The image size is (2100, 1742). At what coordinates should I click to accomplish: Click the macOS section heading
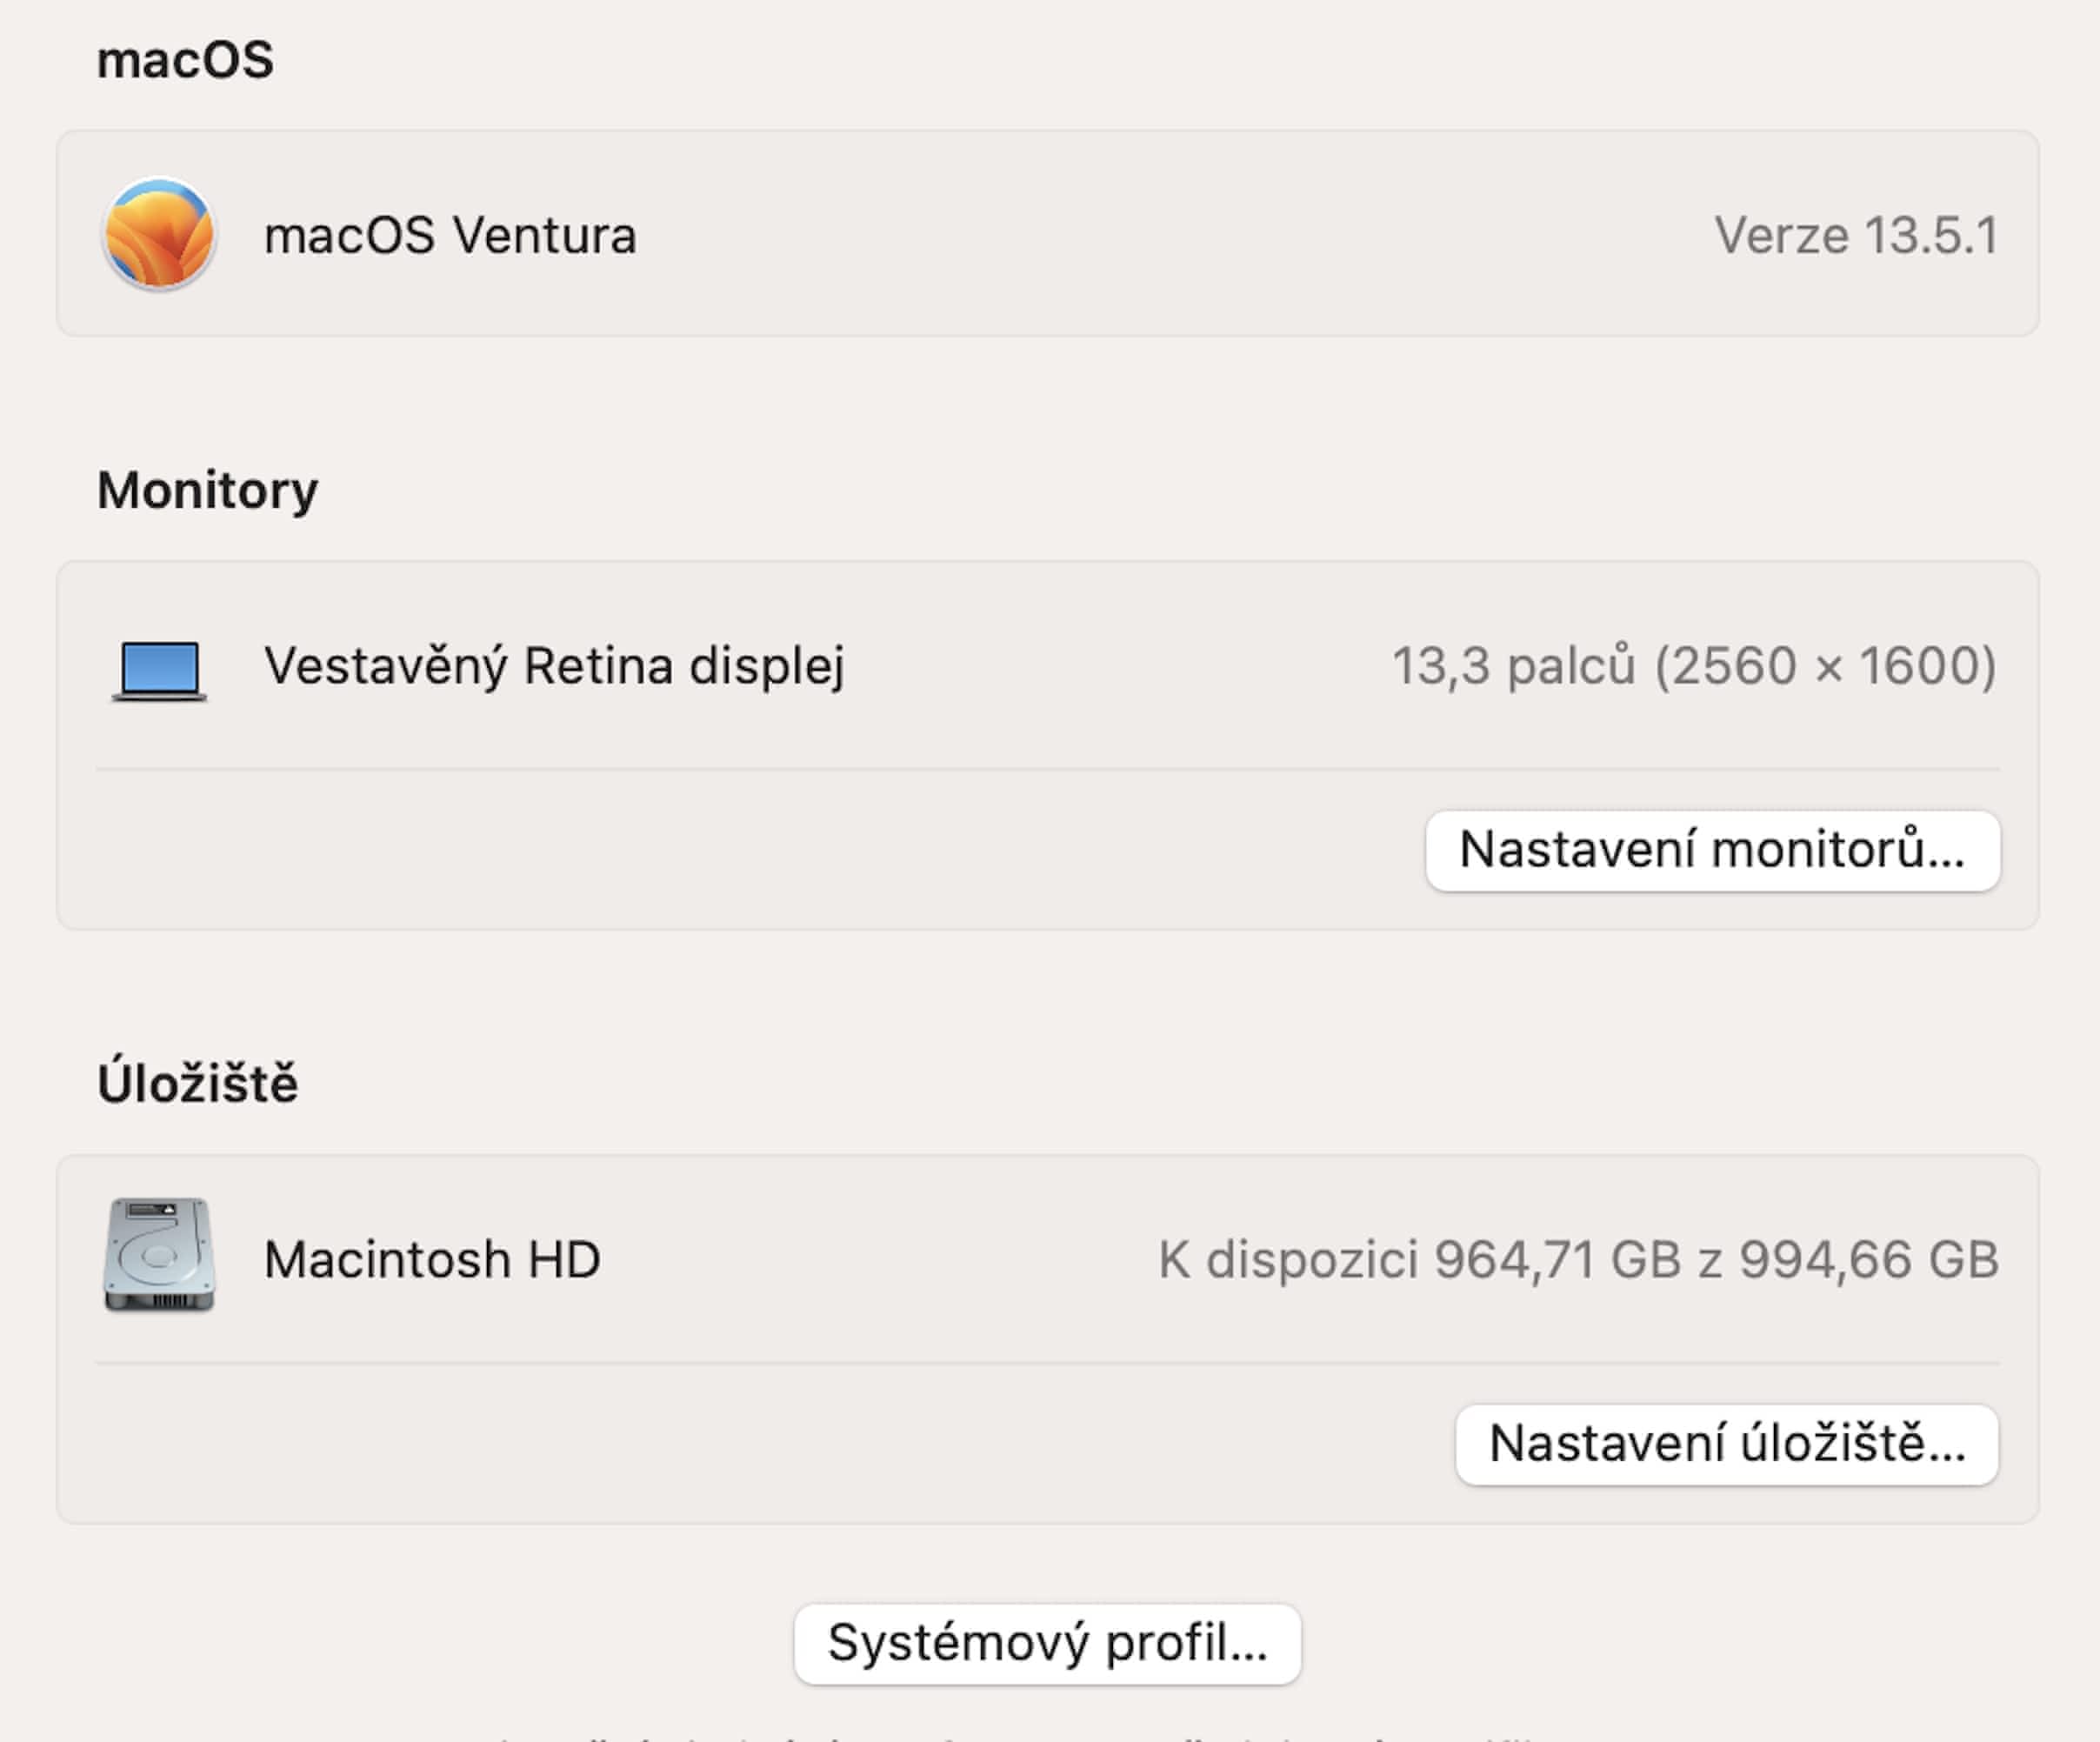click(x=185, y=60)
